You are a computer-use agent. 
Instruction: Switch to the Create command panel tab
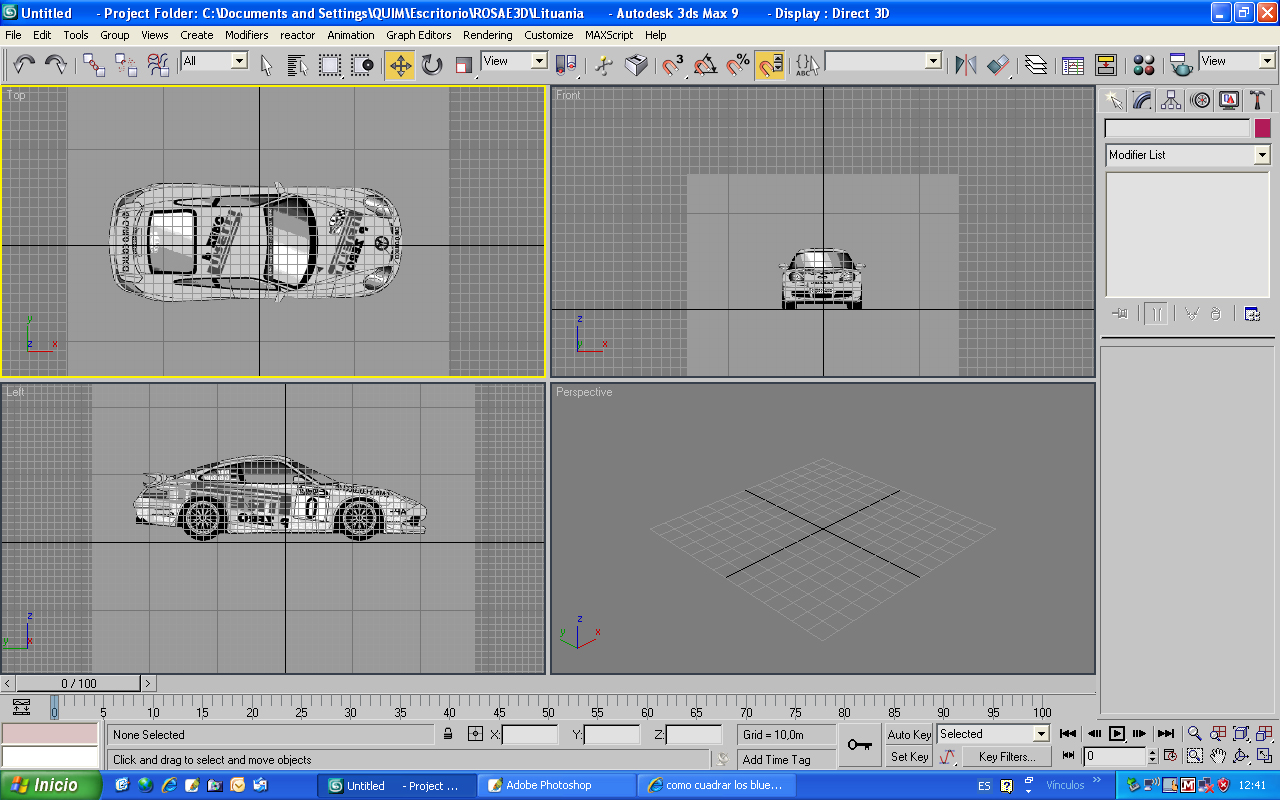point(1113,100)
